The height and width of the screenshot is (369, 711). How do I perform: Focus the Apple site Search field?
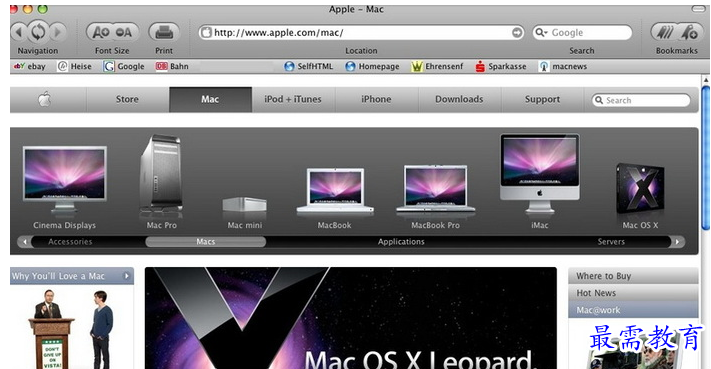click(641, 100)
